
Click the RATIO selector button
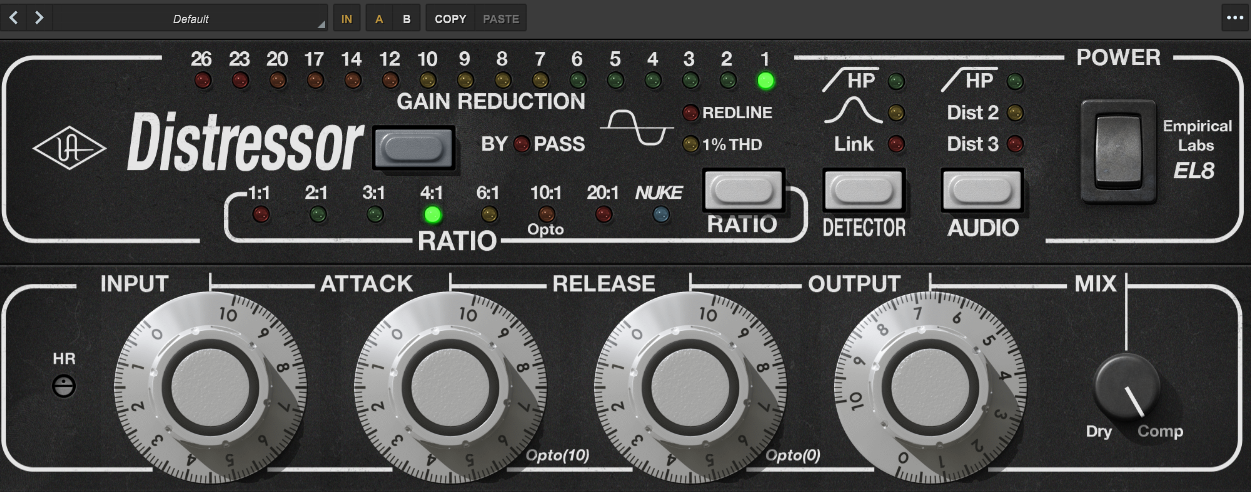(743, 188)
